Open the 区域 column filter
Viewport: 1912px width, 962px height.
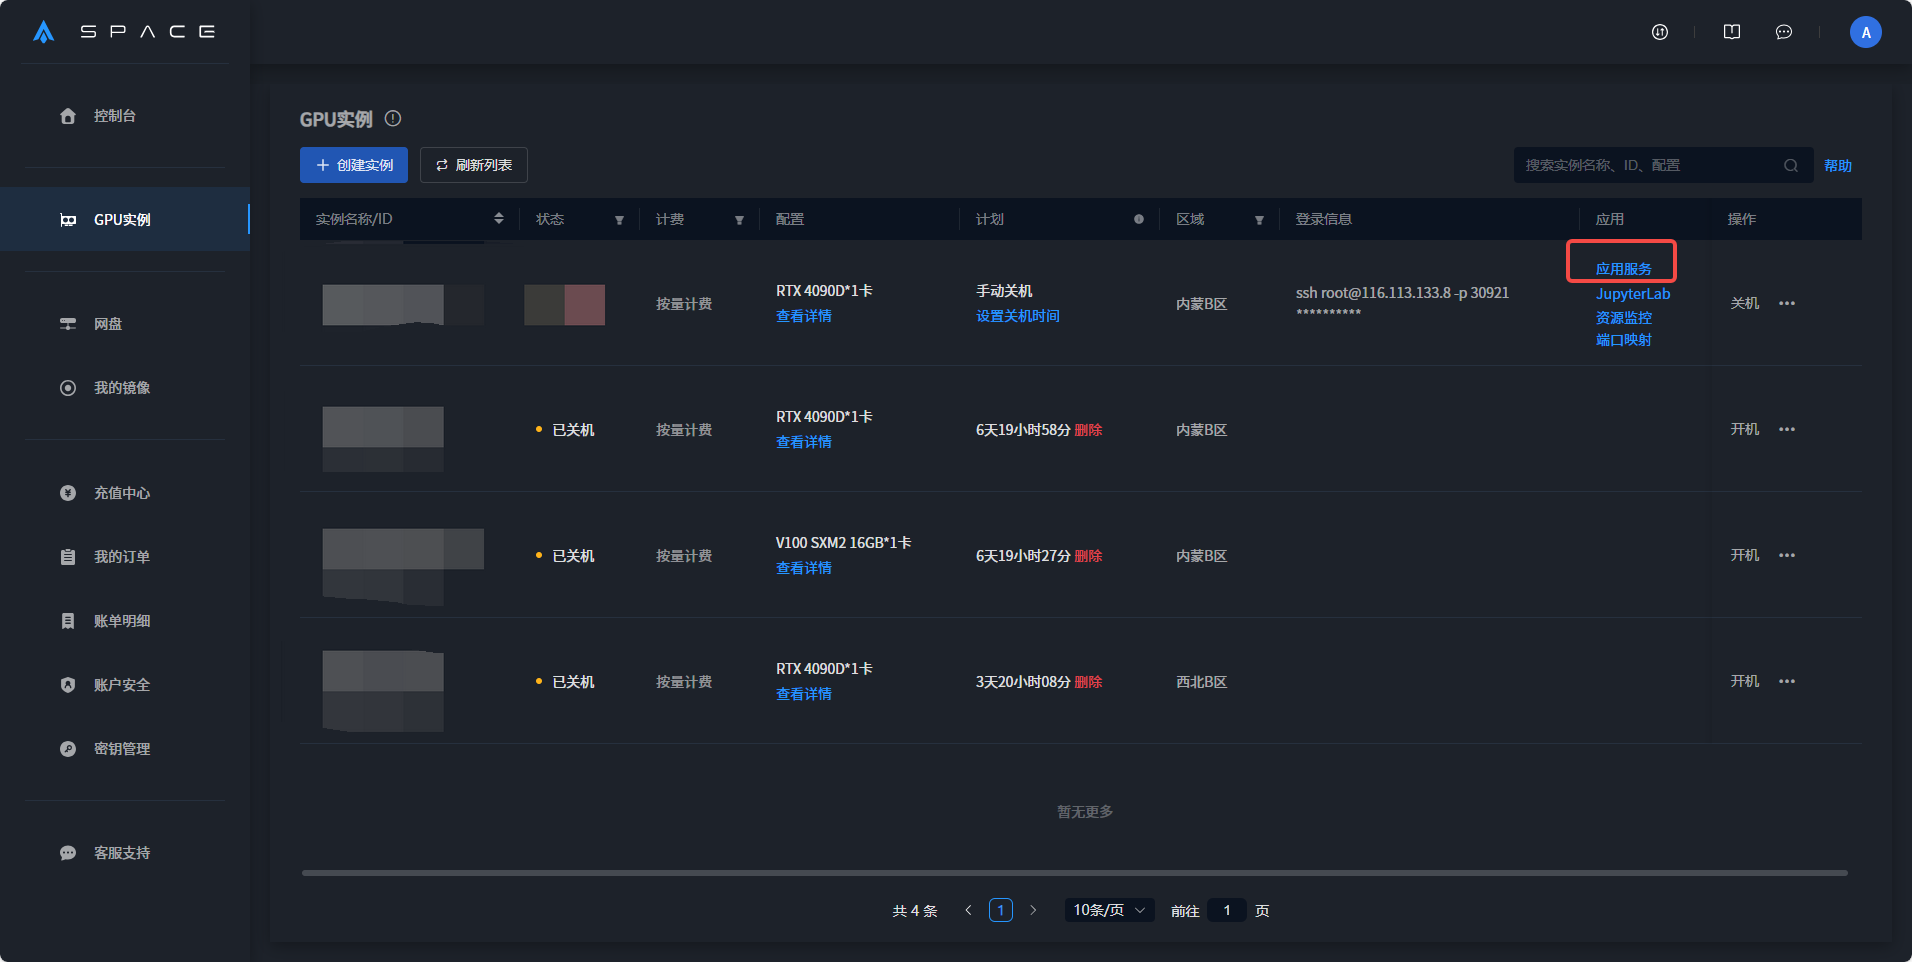point(1259,220)
